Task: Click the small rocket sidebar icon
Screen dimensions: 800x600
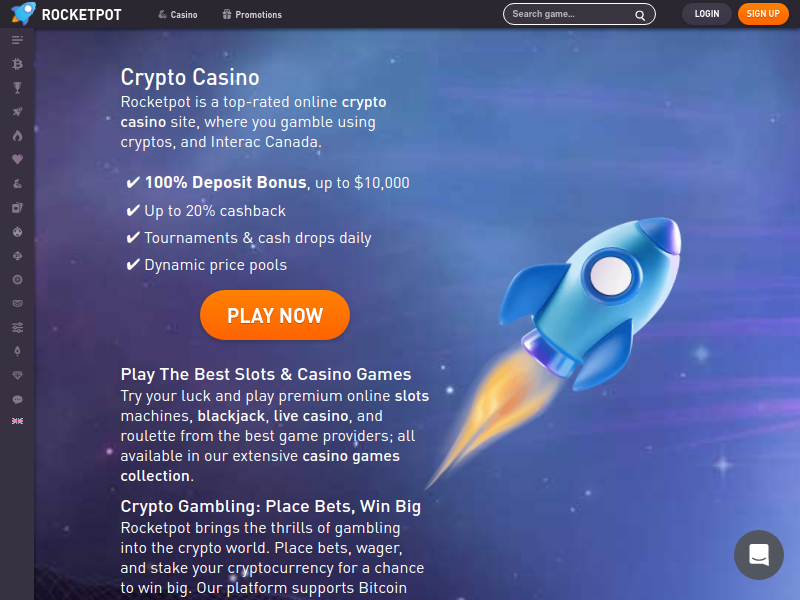Action: (x=17, y=112)
